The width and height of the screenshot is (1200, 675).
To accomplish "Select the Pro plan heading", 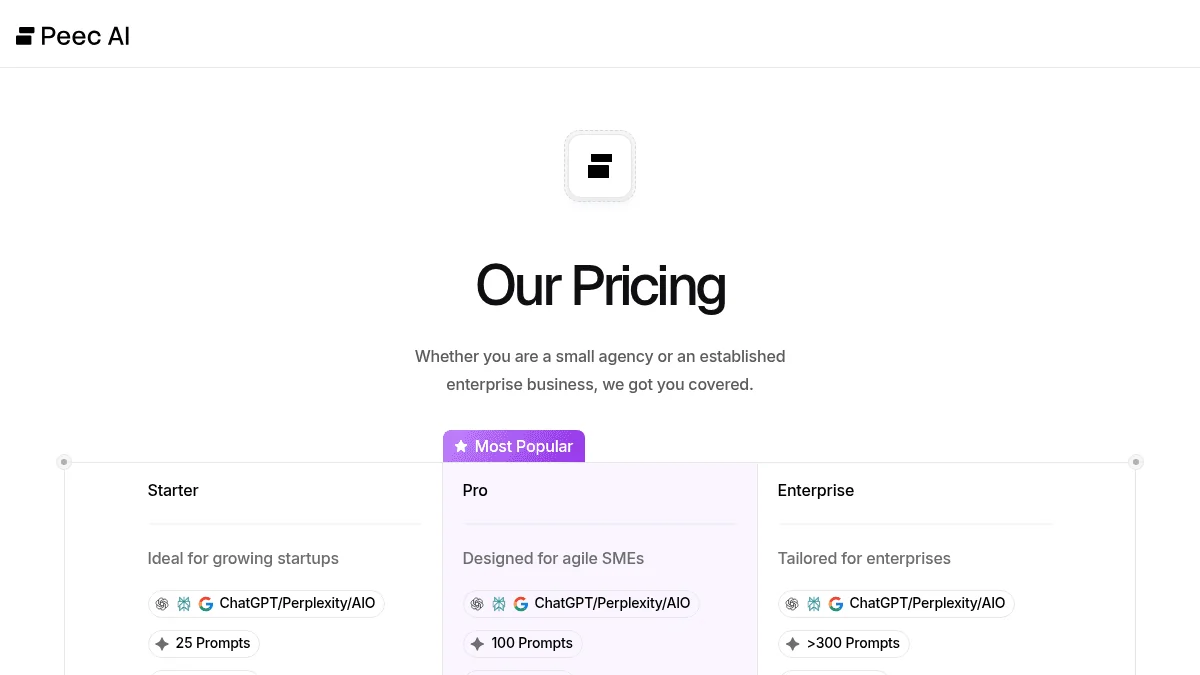I will point(475,490).
